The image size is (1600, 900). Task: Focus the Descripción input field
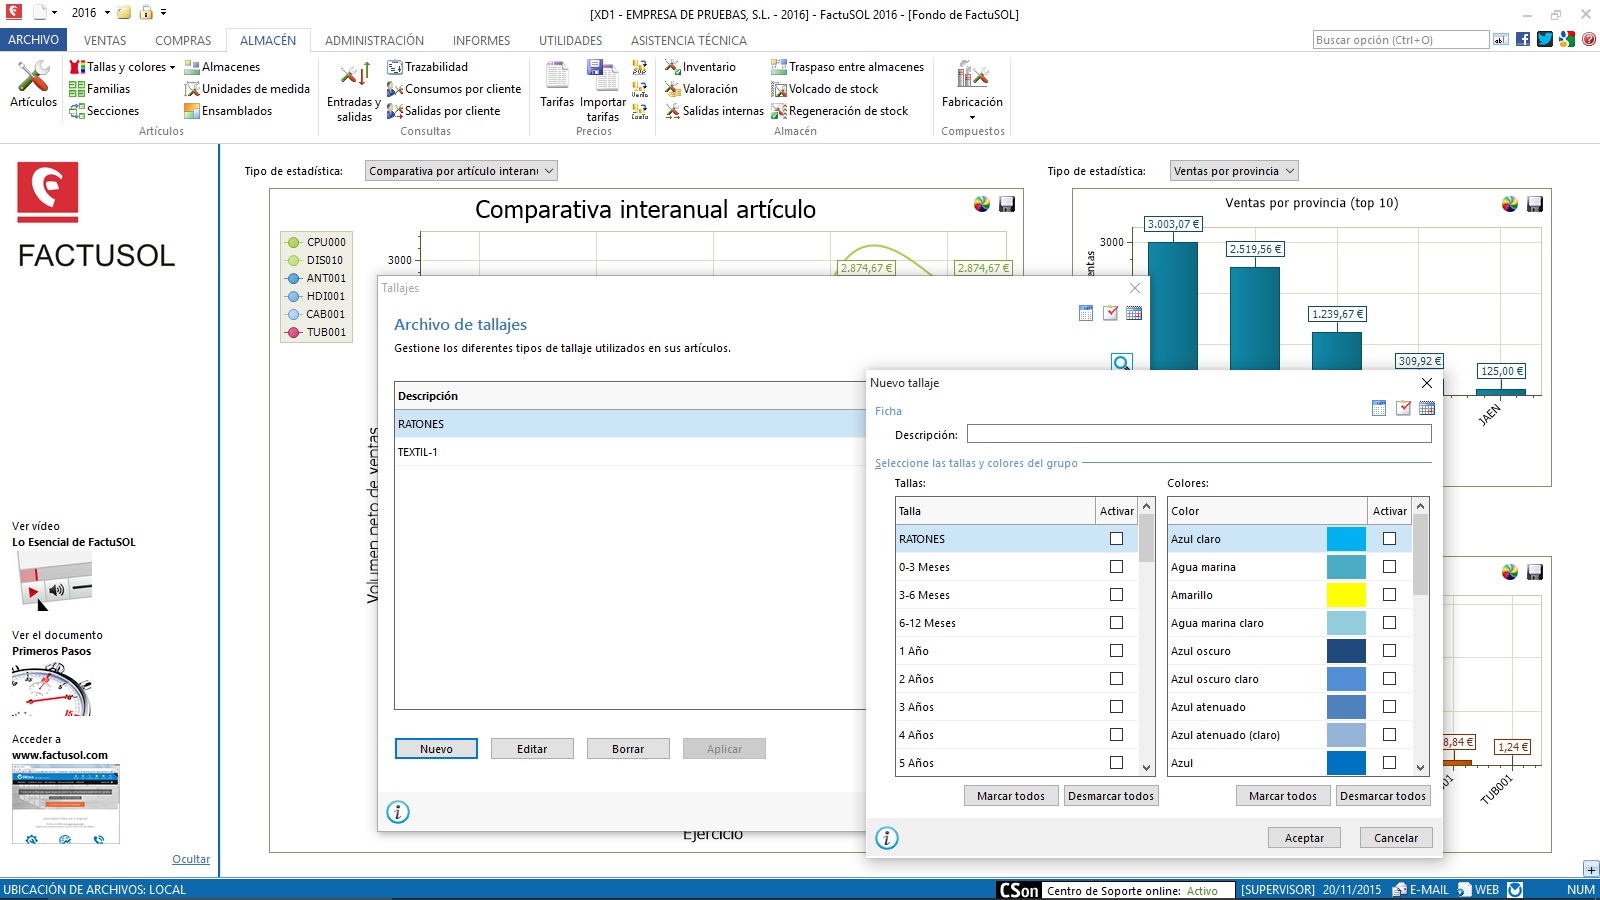(1199, 434)
